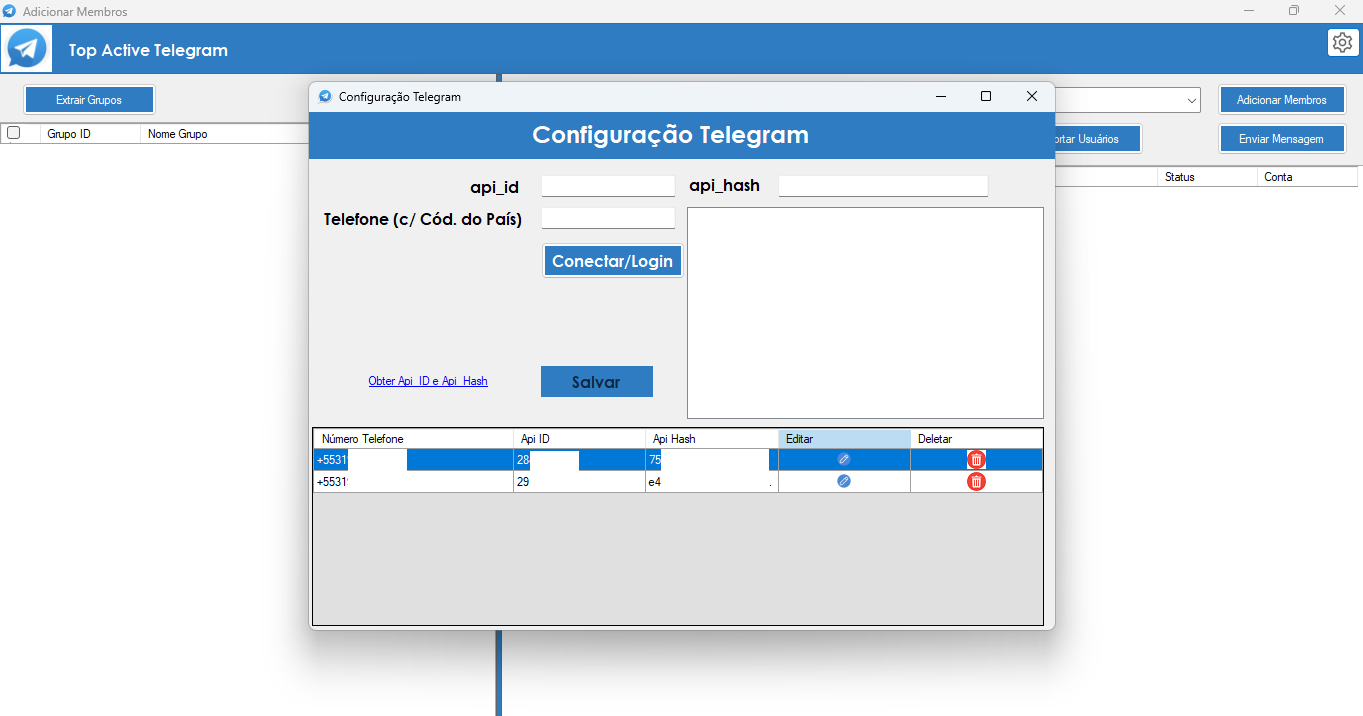Image resolution: width=1363 pixels, height=716 pixels.
Task: Select the unhighlighted +5531 phone number cell
Action: coord(414,481)
